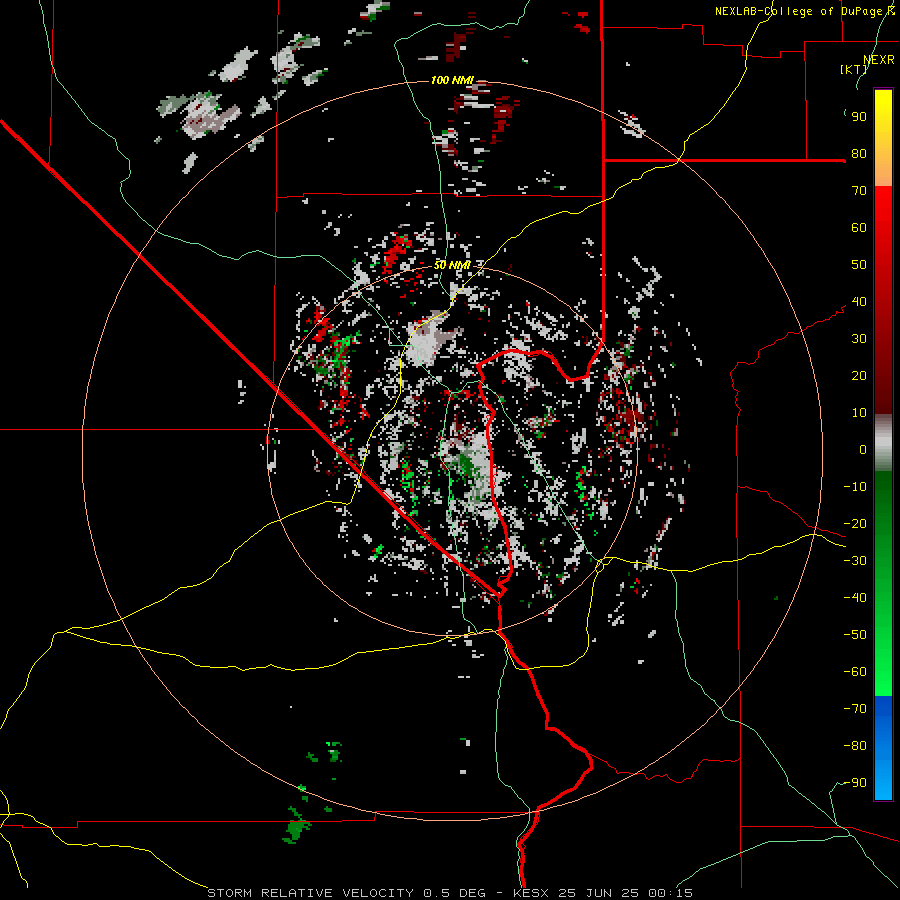The width and height of the screenshot is (900, 900).
Task: Click the -50 value on the velocity scale
Action: click(x=855, y=635)
